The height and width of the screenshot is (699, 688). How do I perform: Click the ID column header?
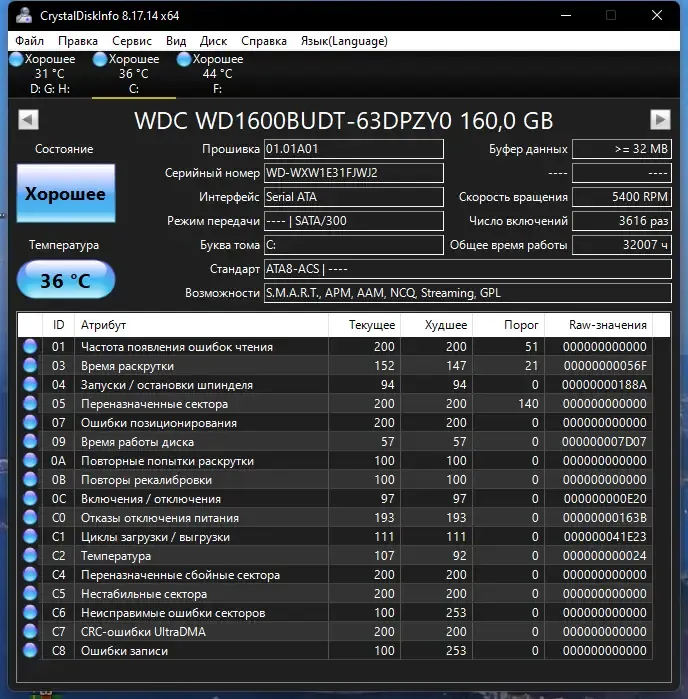click(58, 325)
